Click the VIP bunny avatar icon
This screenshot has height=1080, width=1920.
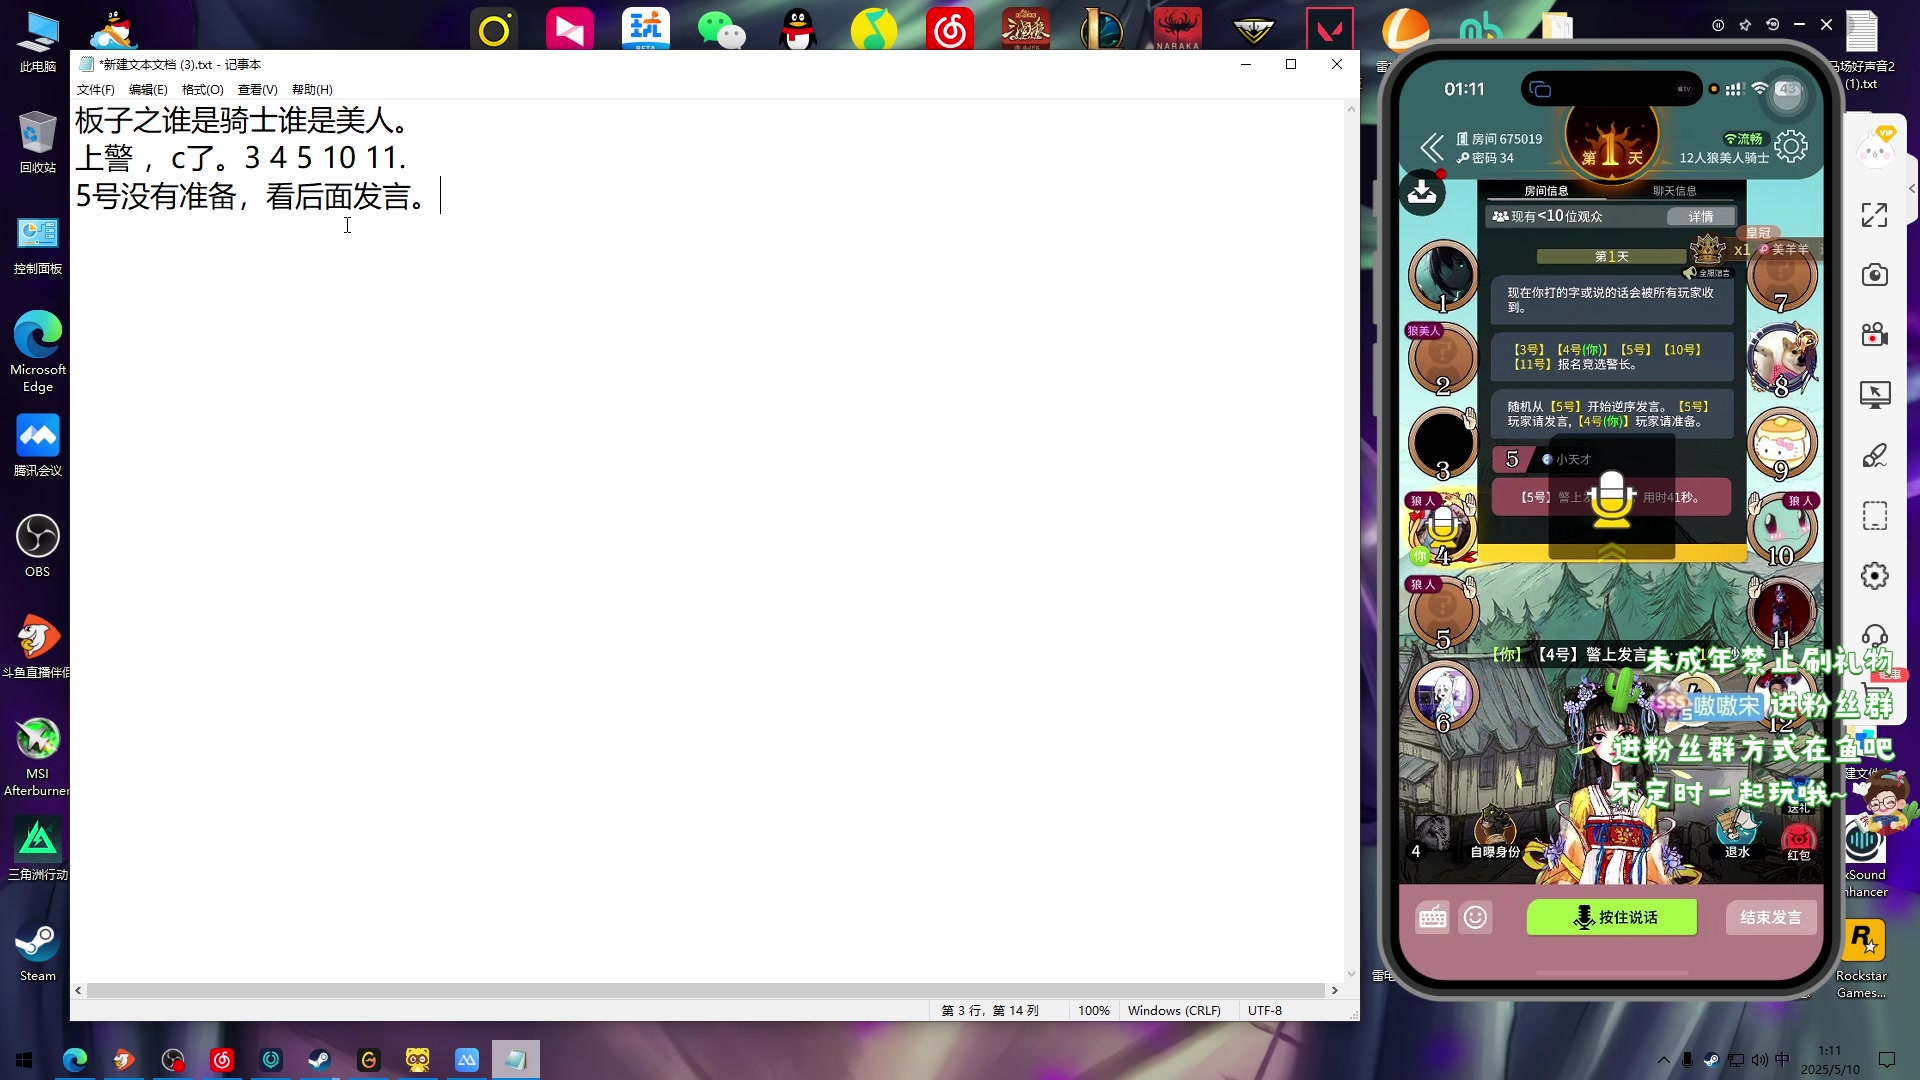pos(1875,150)
